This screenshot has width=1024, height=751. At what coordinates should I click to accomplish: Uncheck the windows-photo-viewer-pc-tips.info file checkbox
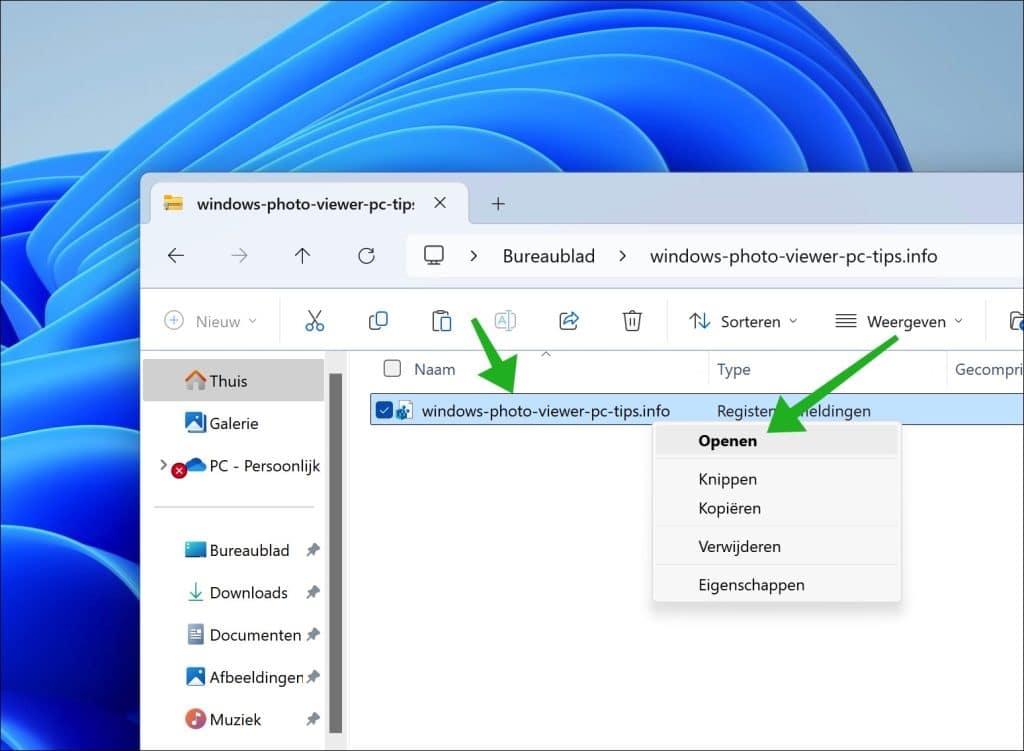(x=384, y=410)
